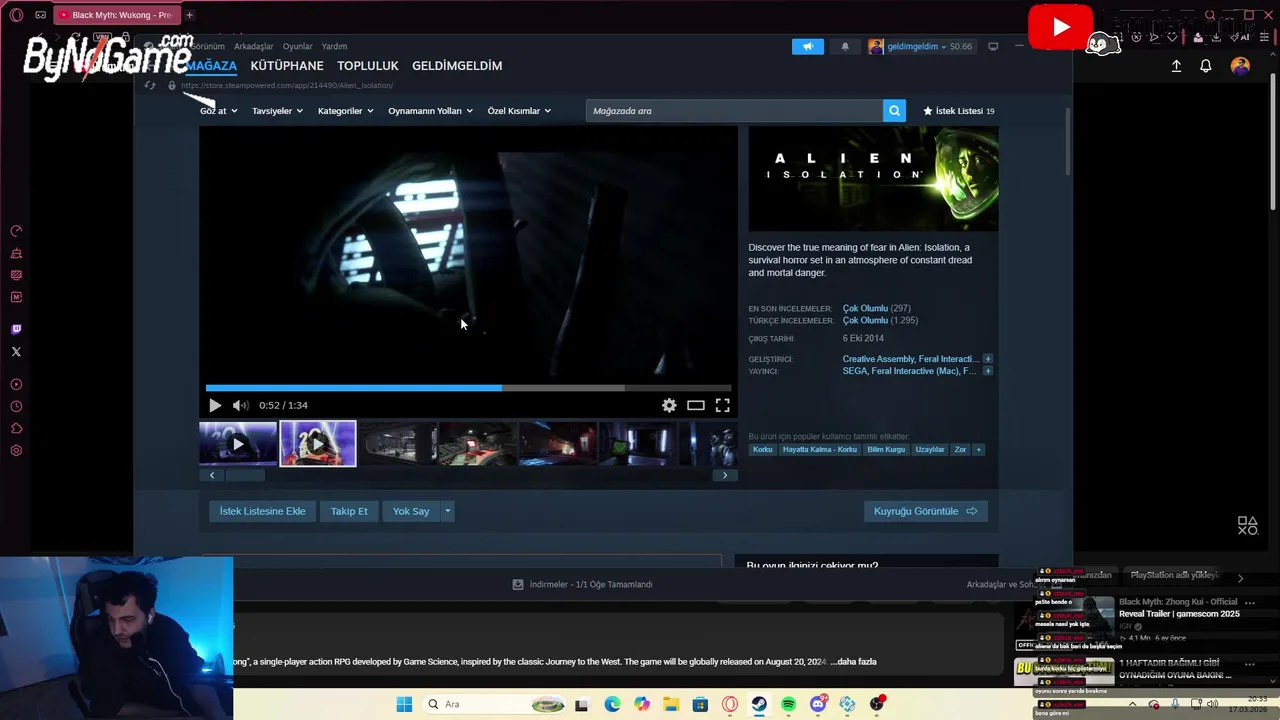
Task: Open Twitch icon in Opera sidebar
Action: point(16,329)
